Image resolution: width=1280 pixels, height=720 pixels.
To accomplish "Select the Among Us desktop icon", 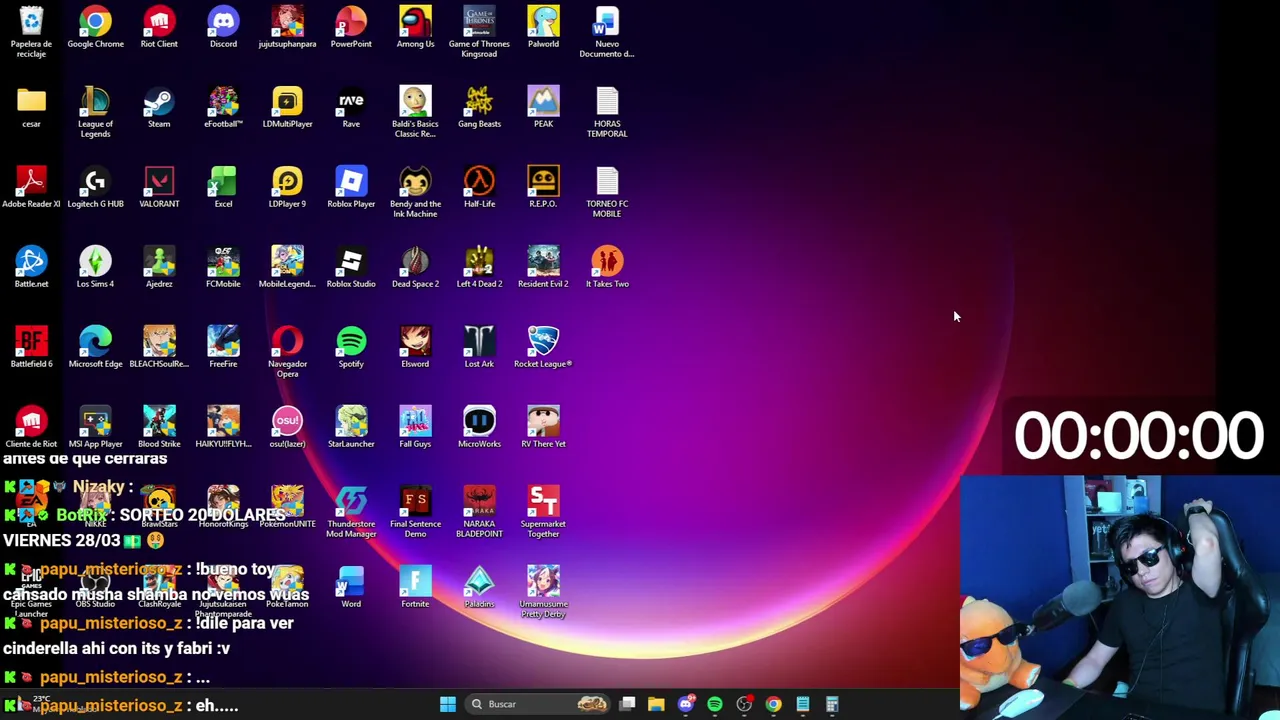I will (x=415, y=27).
